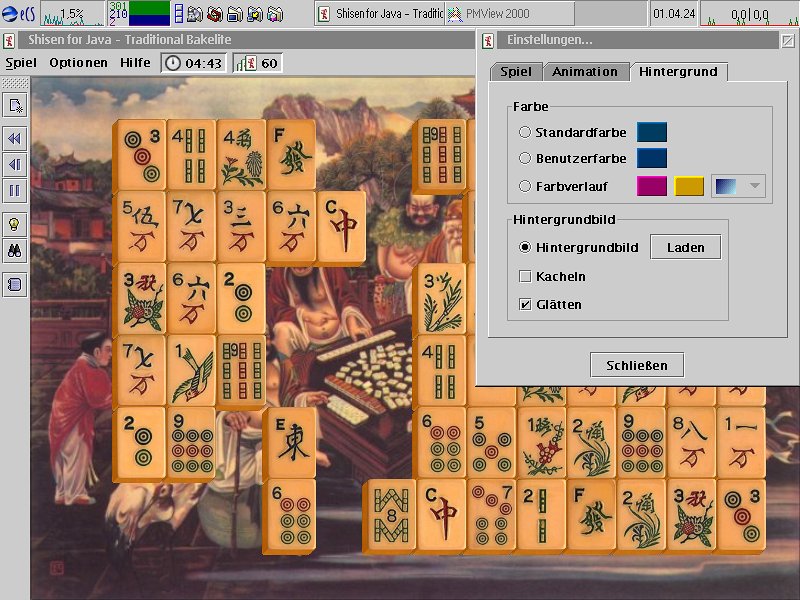Switch to PMView 2000 taskbar button
The width and height of the screenshot is (800, 600).
point(510,14)
